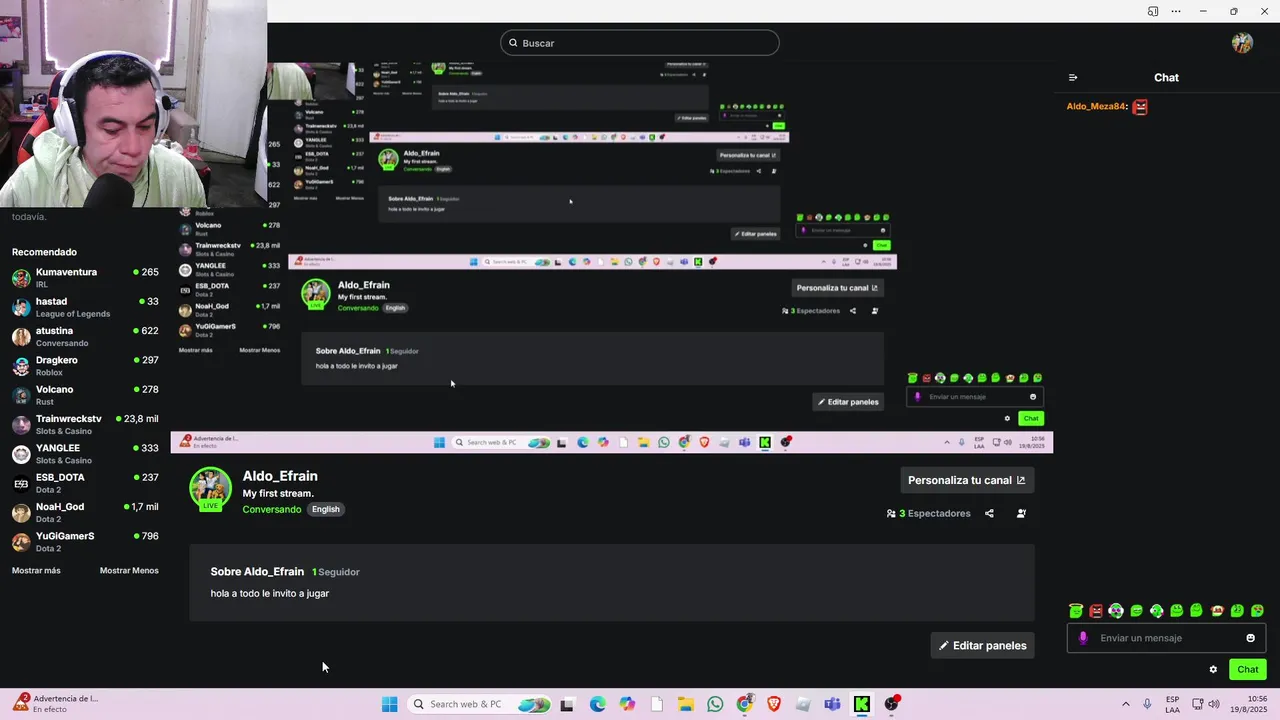Insert the angry red face emote
The image size is (1280, 720).
(x=1096, y=610)
